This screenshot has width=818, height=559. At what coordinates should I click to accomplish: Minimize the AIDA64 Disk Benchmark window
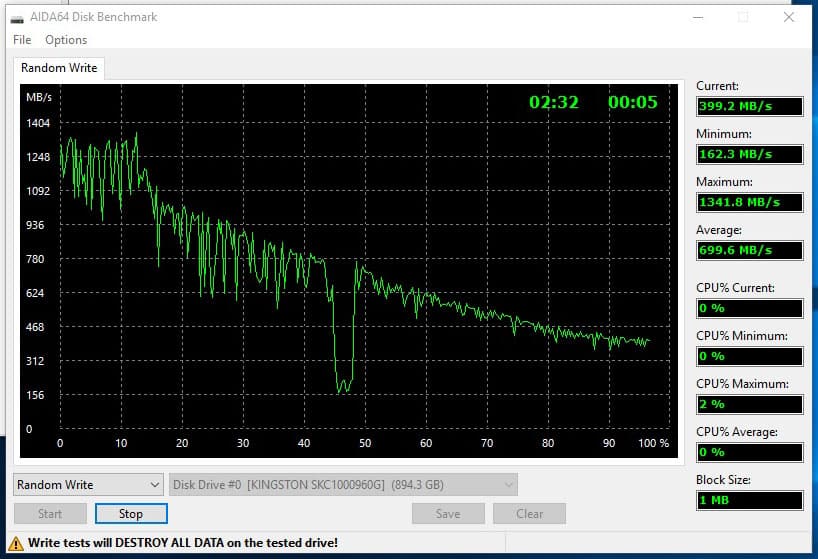698,17
